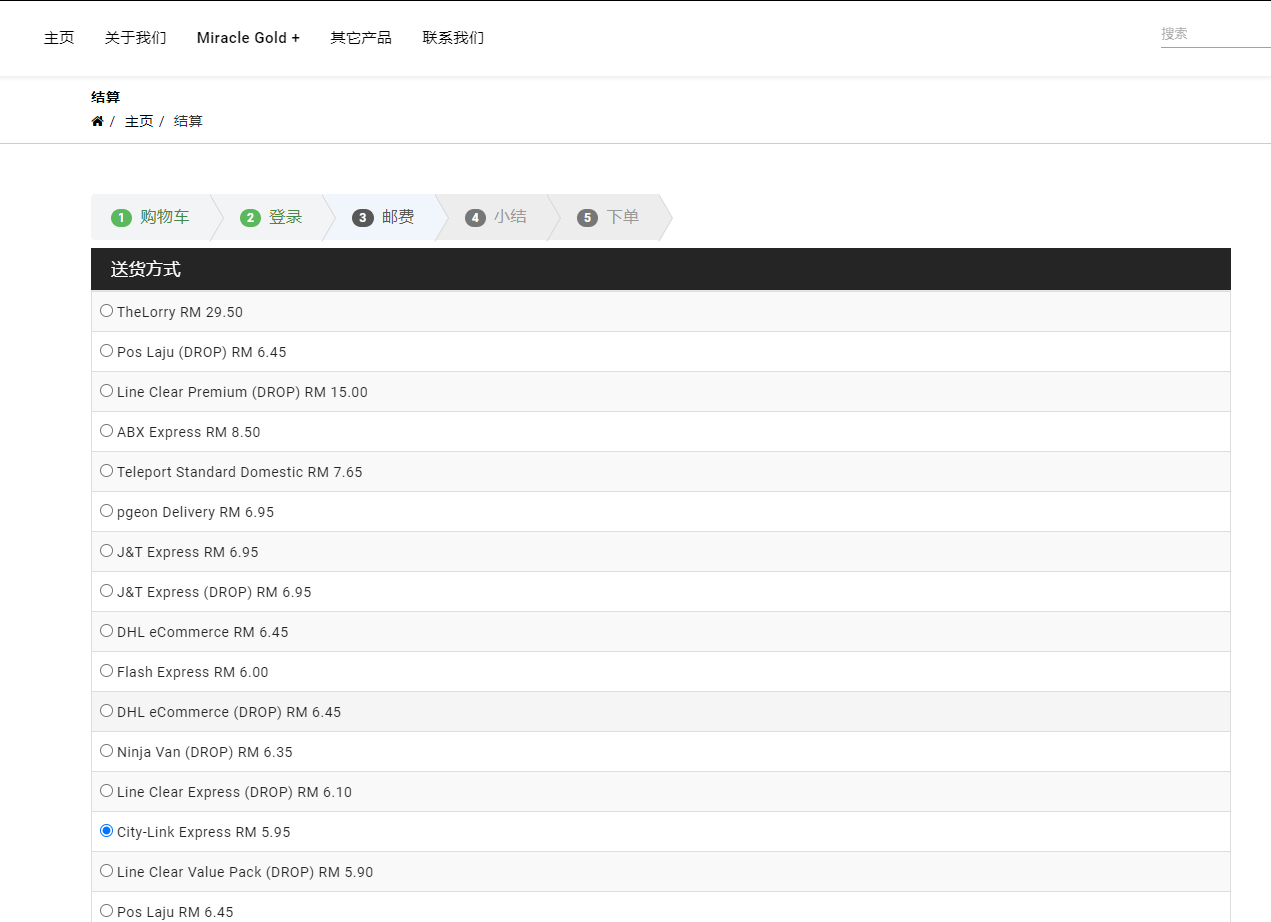The height and width of the screenshot is (922, 1271).
Task: Choose Line Clear Express (DROP) radio
Action: 106,791
